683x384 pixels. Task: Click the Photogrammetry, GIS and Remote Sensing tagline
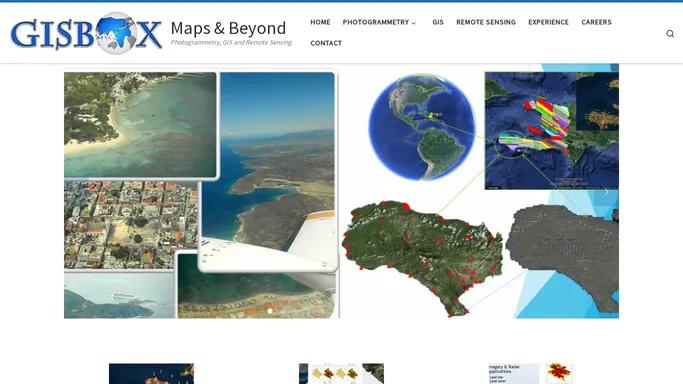231,43
